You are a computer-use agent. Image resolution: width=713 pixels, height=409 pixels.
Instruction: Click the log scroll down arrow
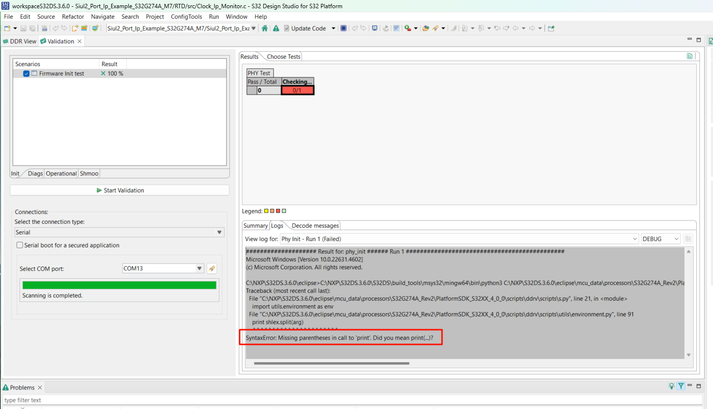[x=689, y=355]
